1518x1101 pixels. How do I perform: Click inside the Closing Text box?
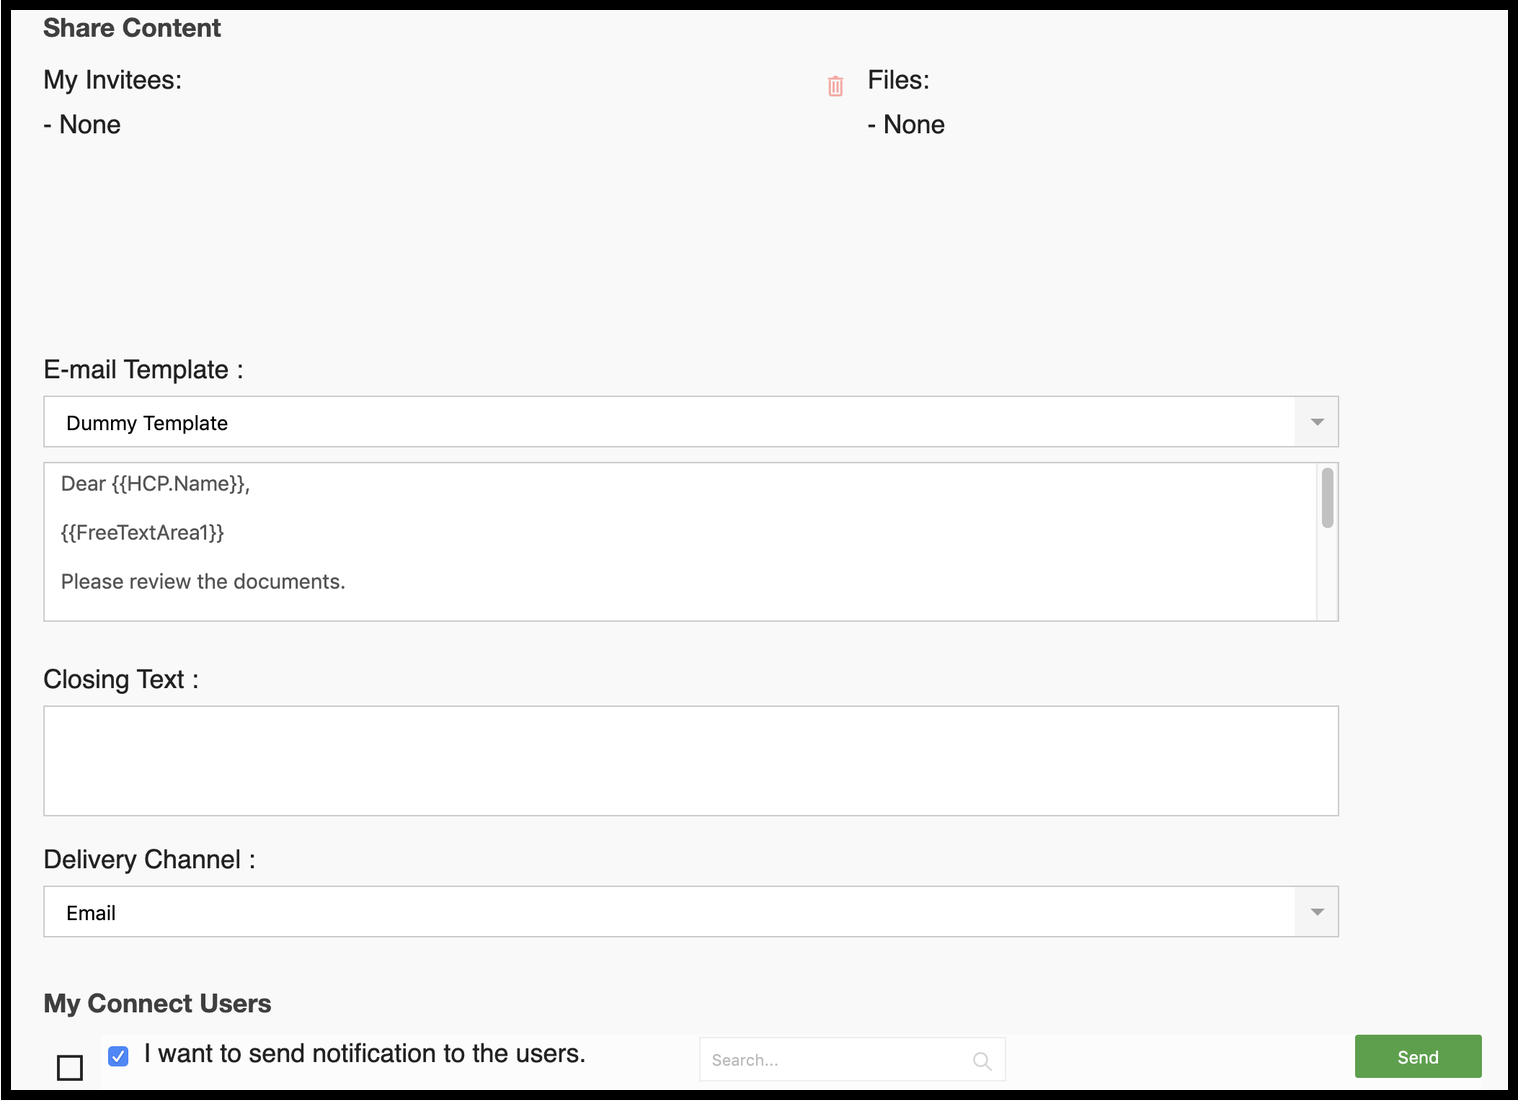[690, 761]
